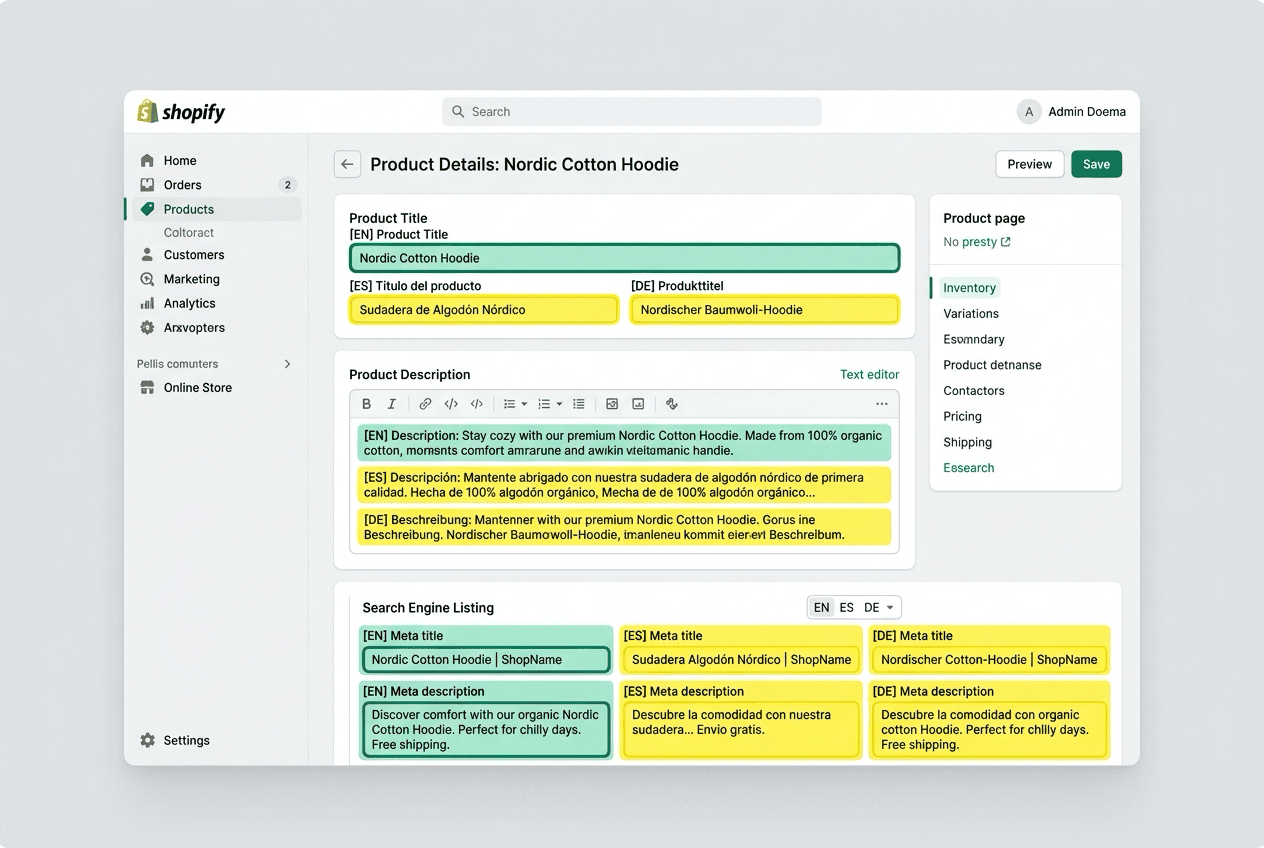
Task: Open the Text editor link
Action: pyautogui.click(x=869, y=374)
